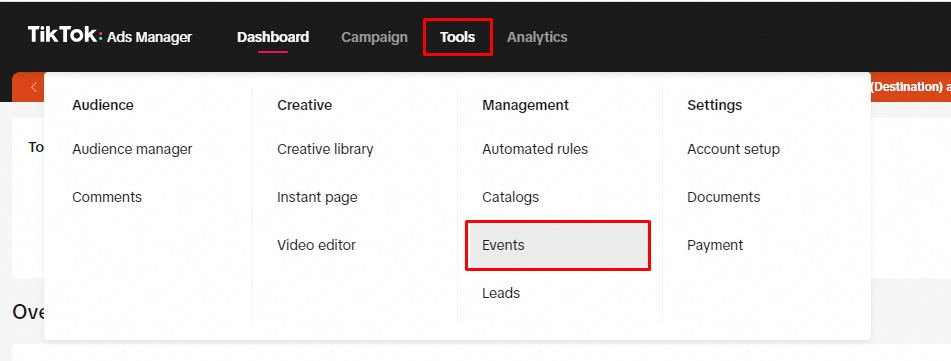Open Account setup
This screenshot has width=951, height=361.
(733, 149)
